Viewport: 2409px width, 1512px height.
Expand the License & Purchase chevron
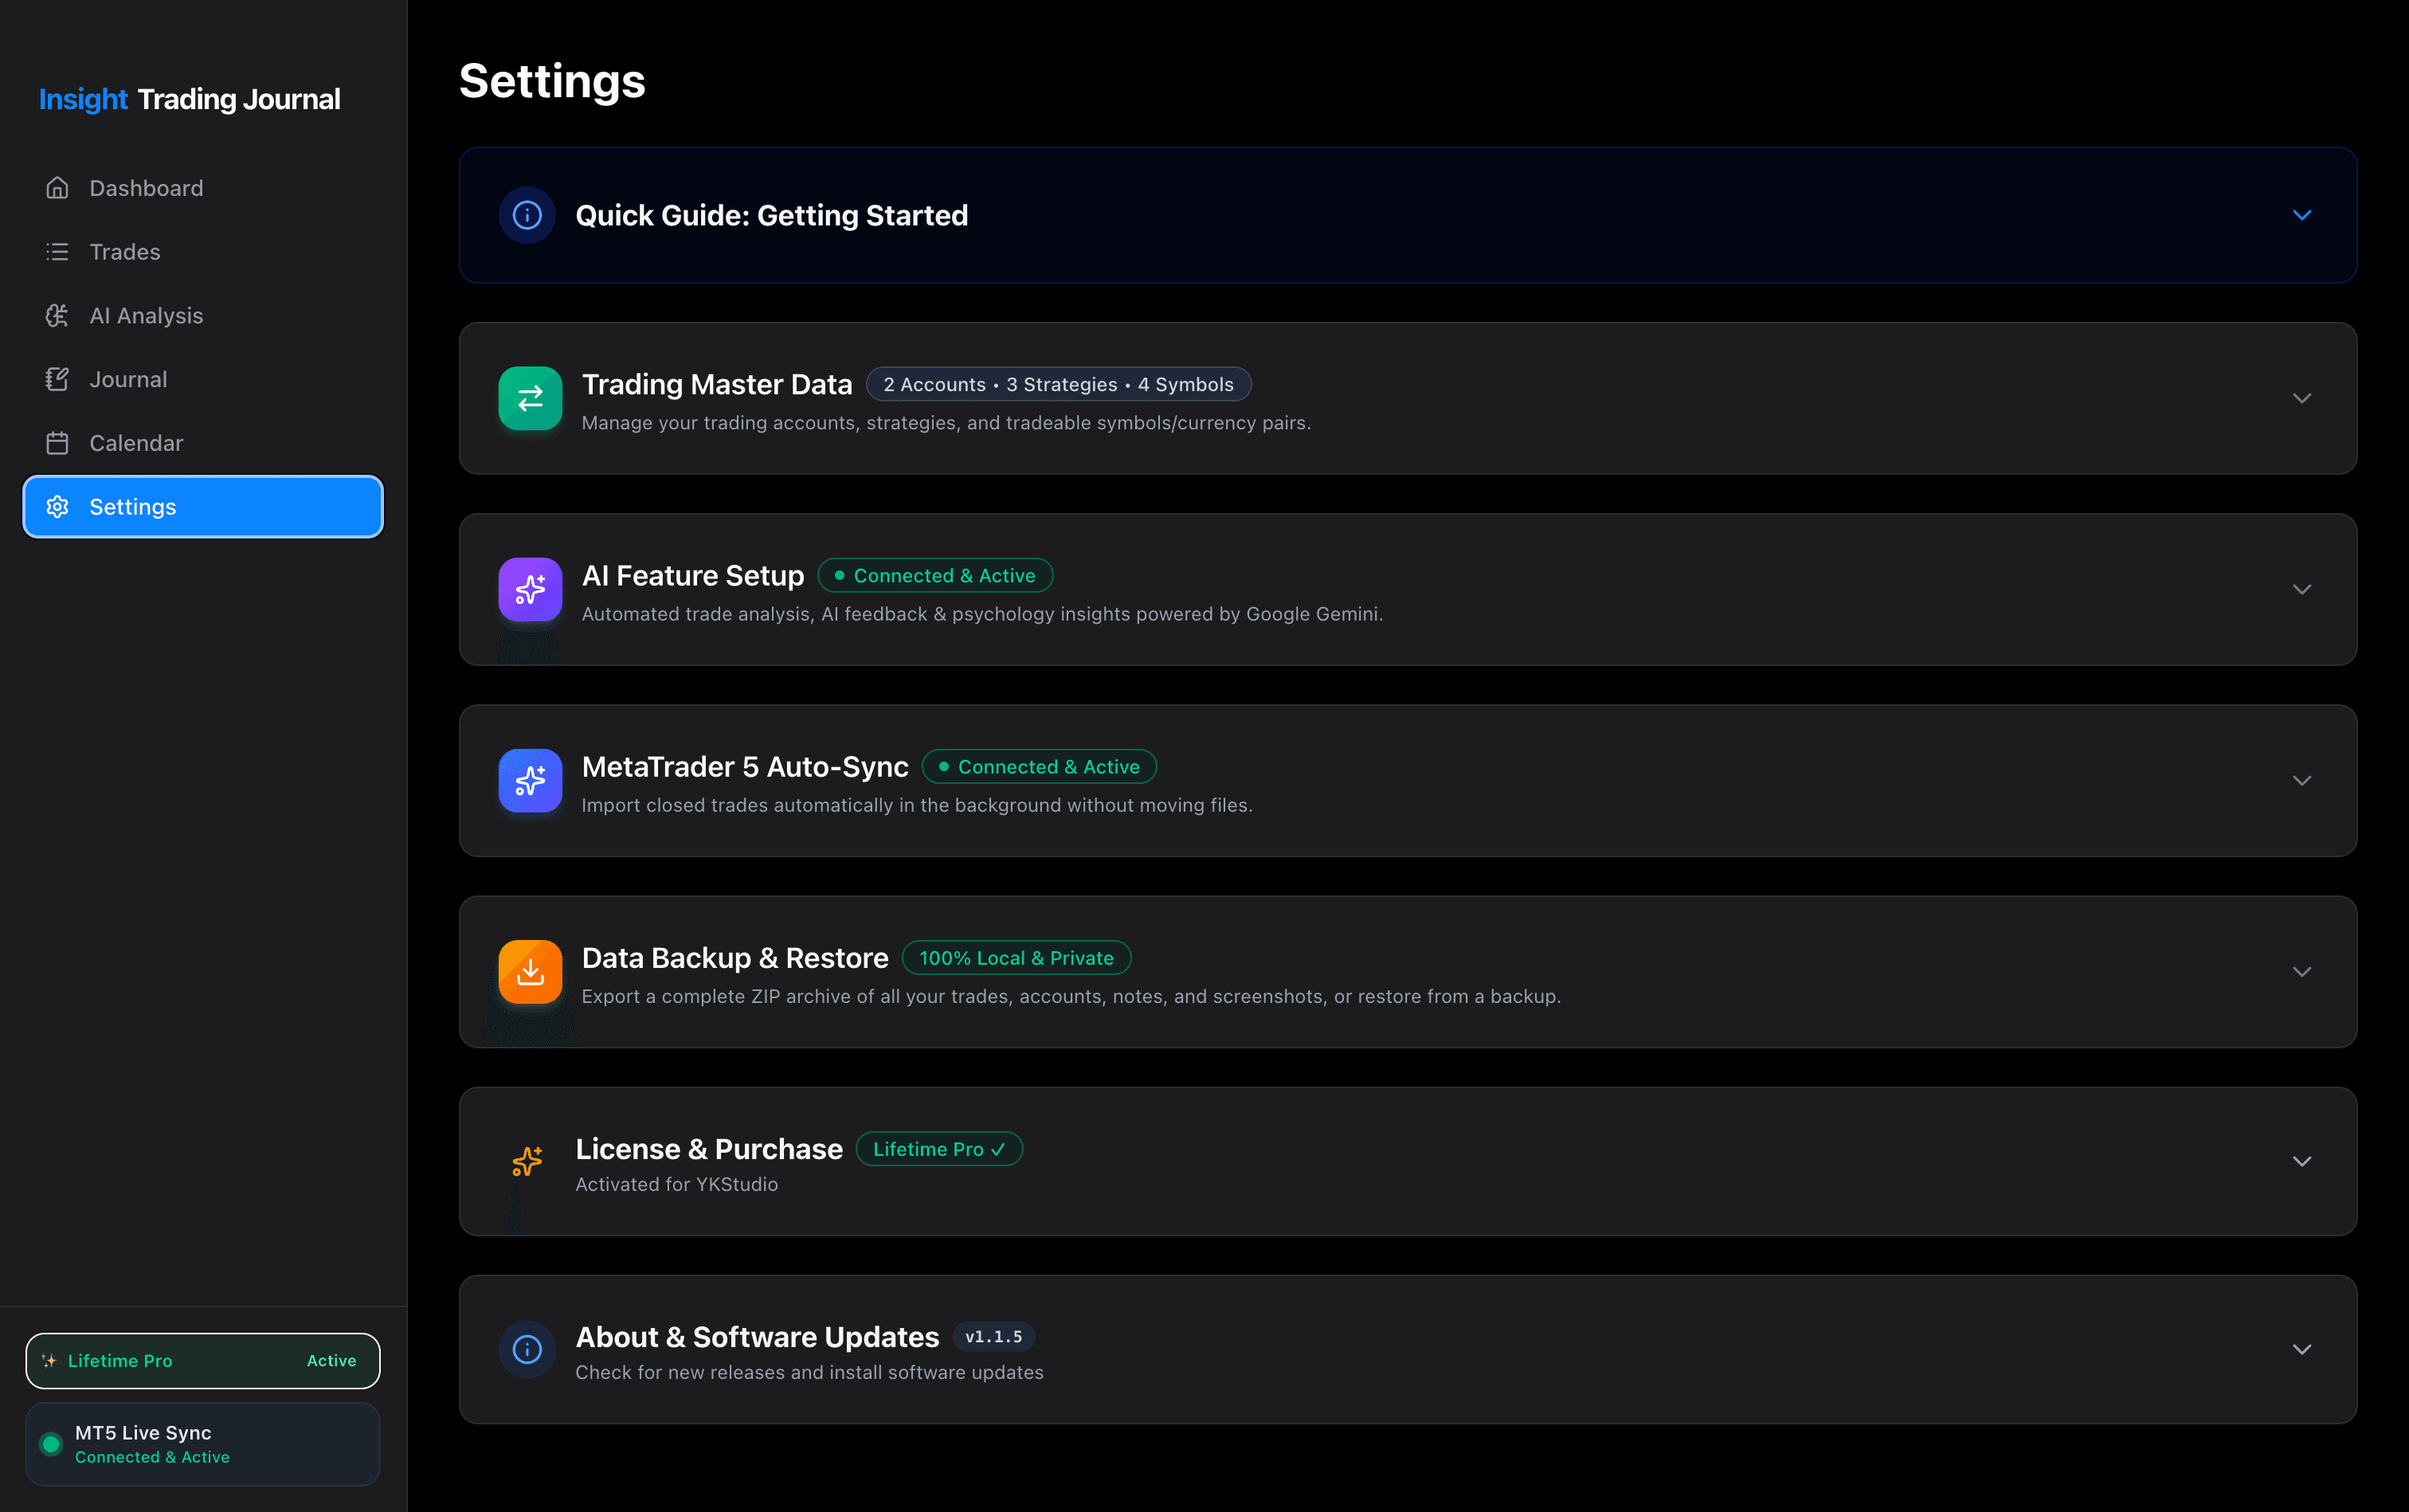pyautogui.click(x=2302, y=1161)
